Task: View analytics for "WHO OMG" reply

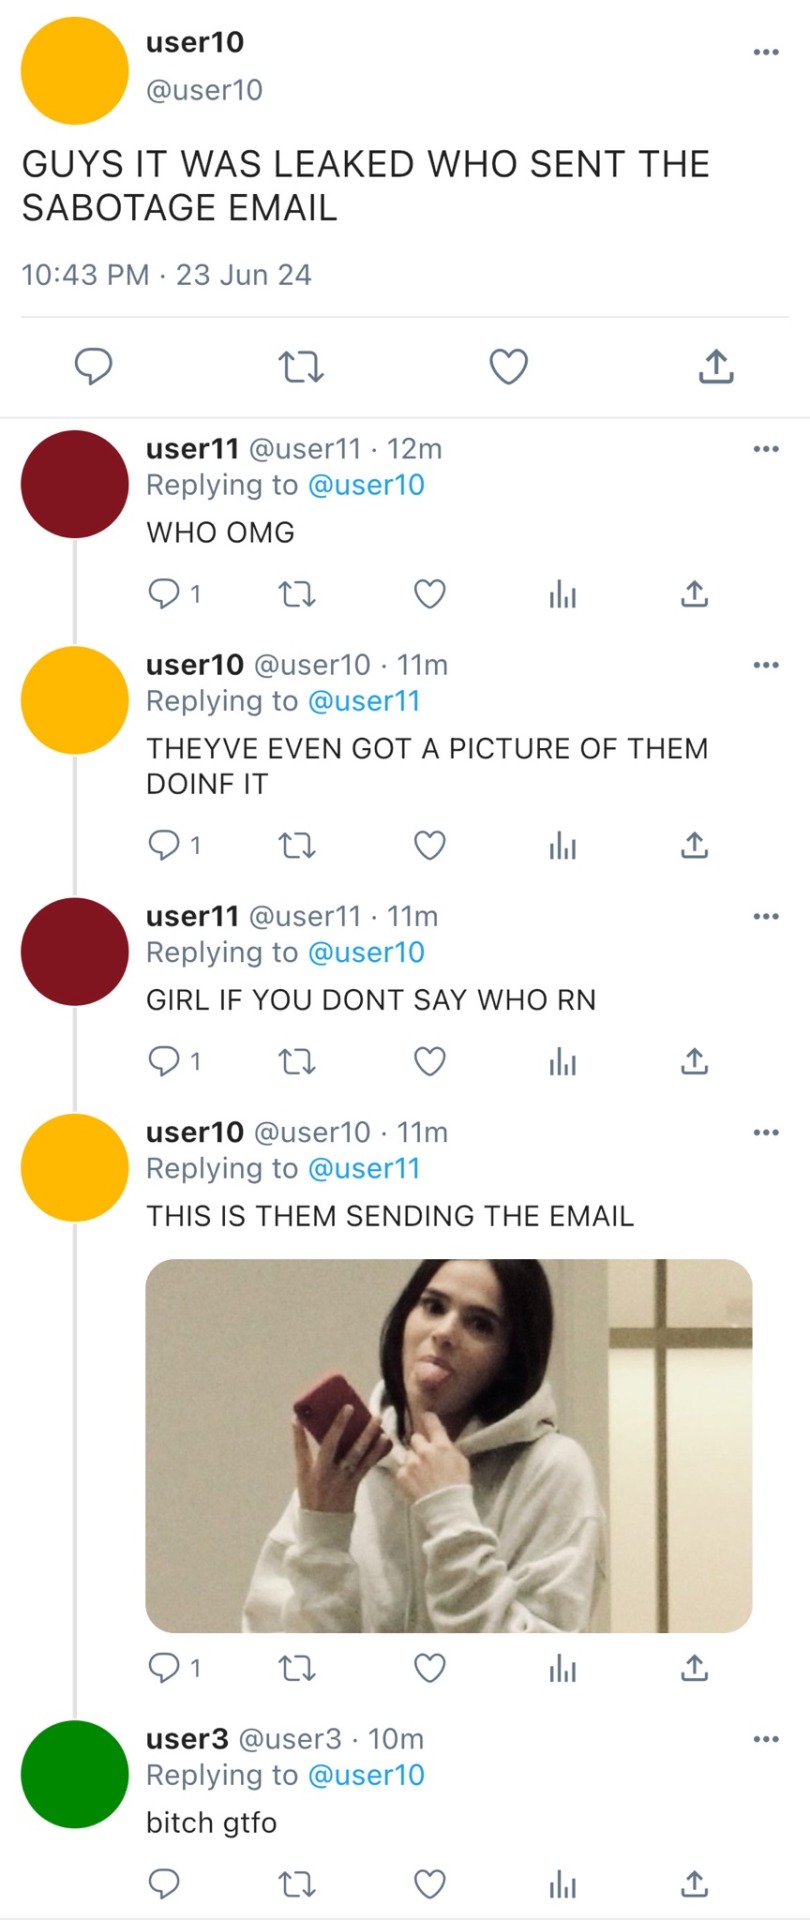Action: coord(563,595)
